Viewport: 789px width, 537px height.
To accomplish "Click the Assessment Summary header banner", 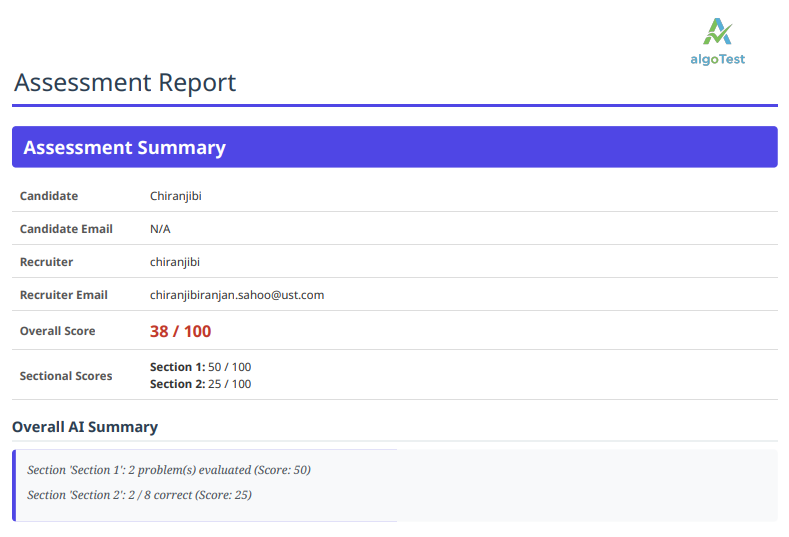I will click(x=394, y=147).
